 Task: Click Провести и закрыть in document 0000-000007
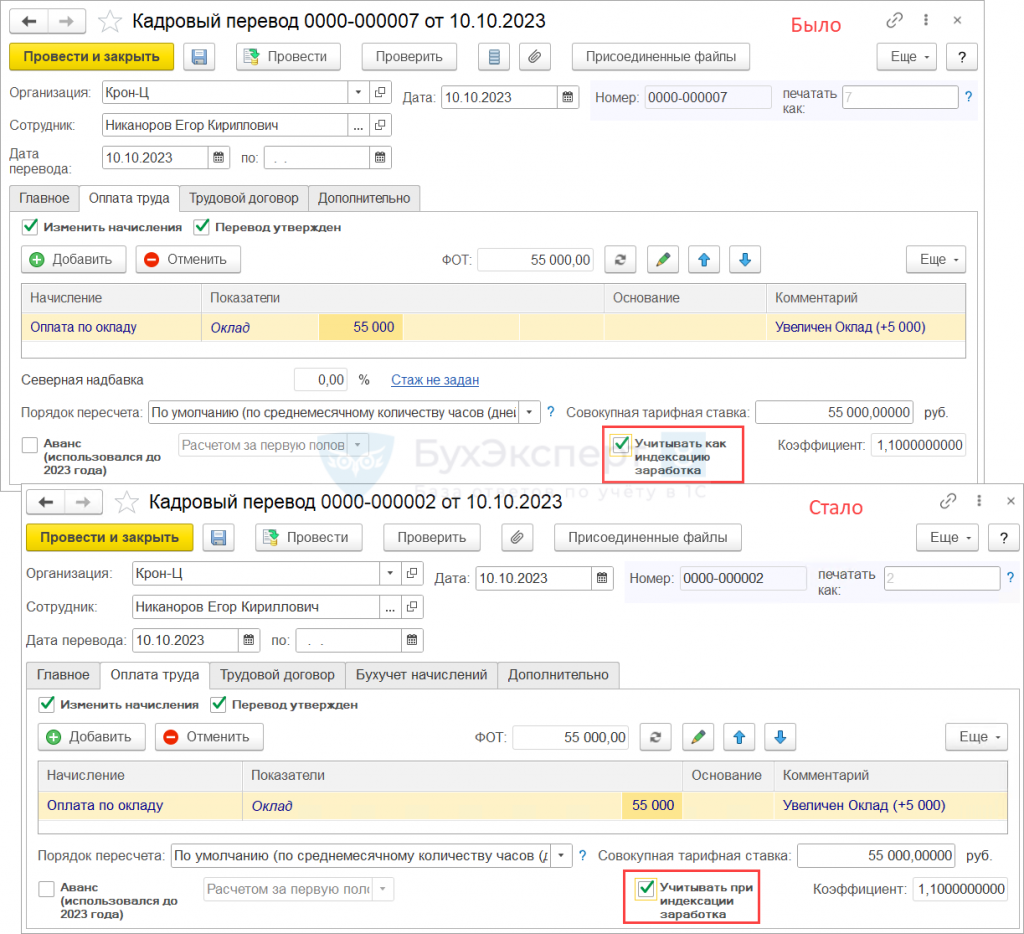pyautogui.click(x=92, y=57)
